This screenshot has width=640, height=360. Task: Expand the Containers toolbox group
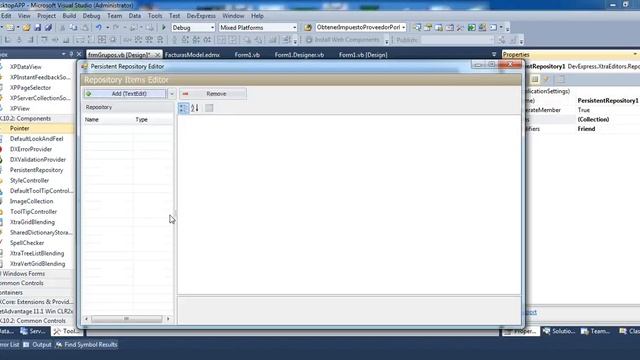coord(37,292)
